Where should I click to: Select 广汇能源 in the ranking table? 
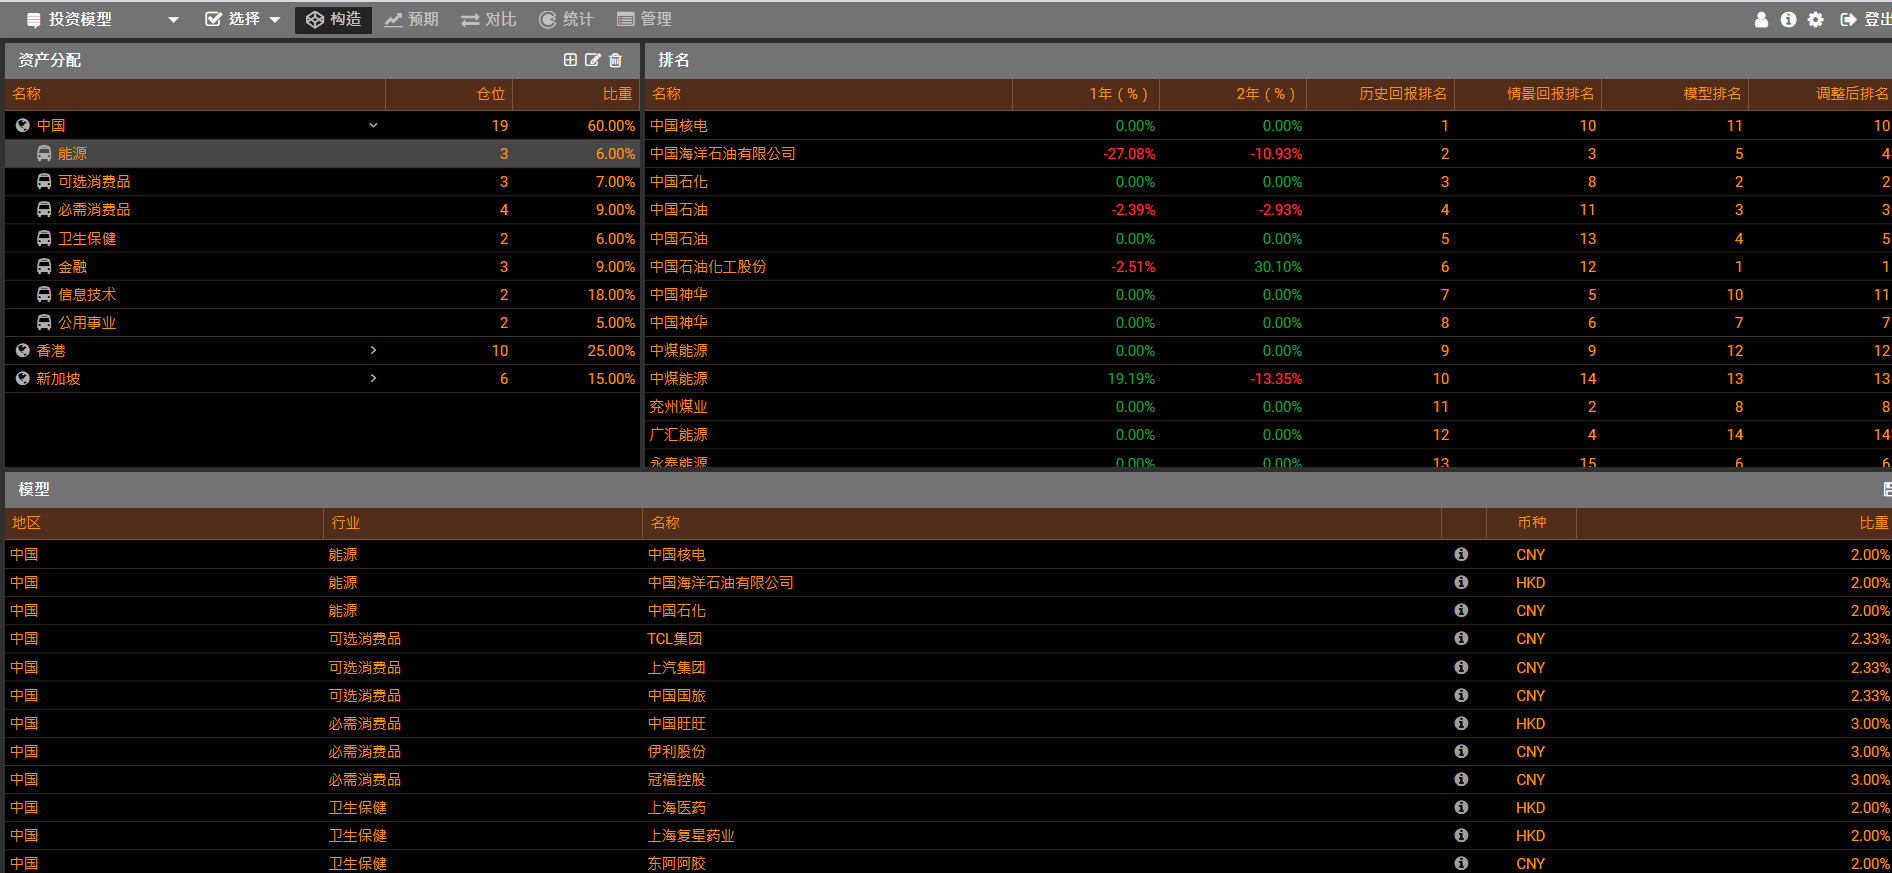pyautogui.click(x=1268, y=434)
